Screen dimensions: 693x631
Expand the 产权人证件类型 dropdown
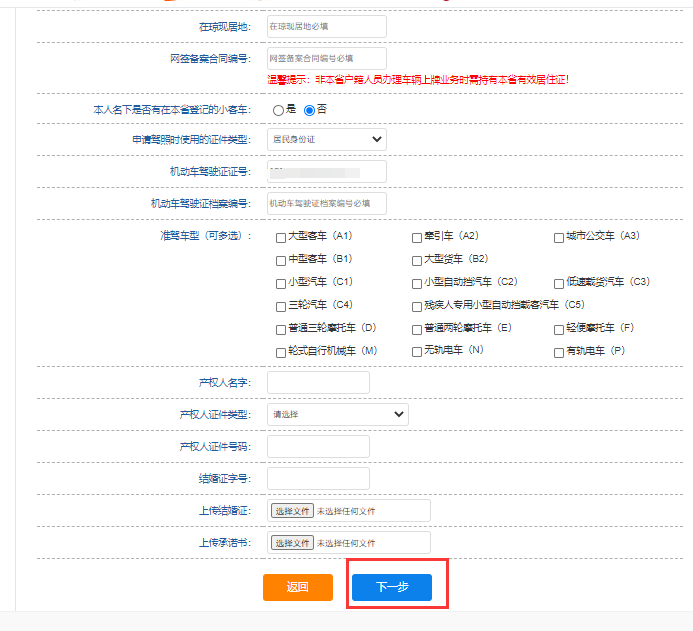337,414
